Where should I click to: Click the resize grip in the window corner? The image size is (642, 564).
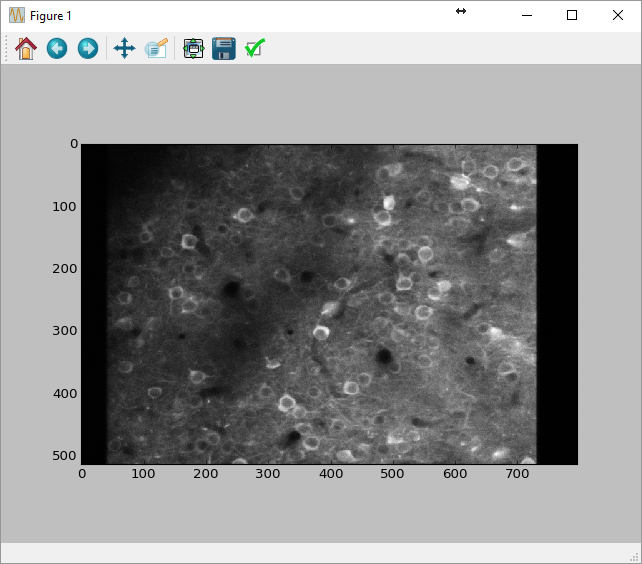pyautogui.click(x=634, y=556)
